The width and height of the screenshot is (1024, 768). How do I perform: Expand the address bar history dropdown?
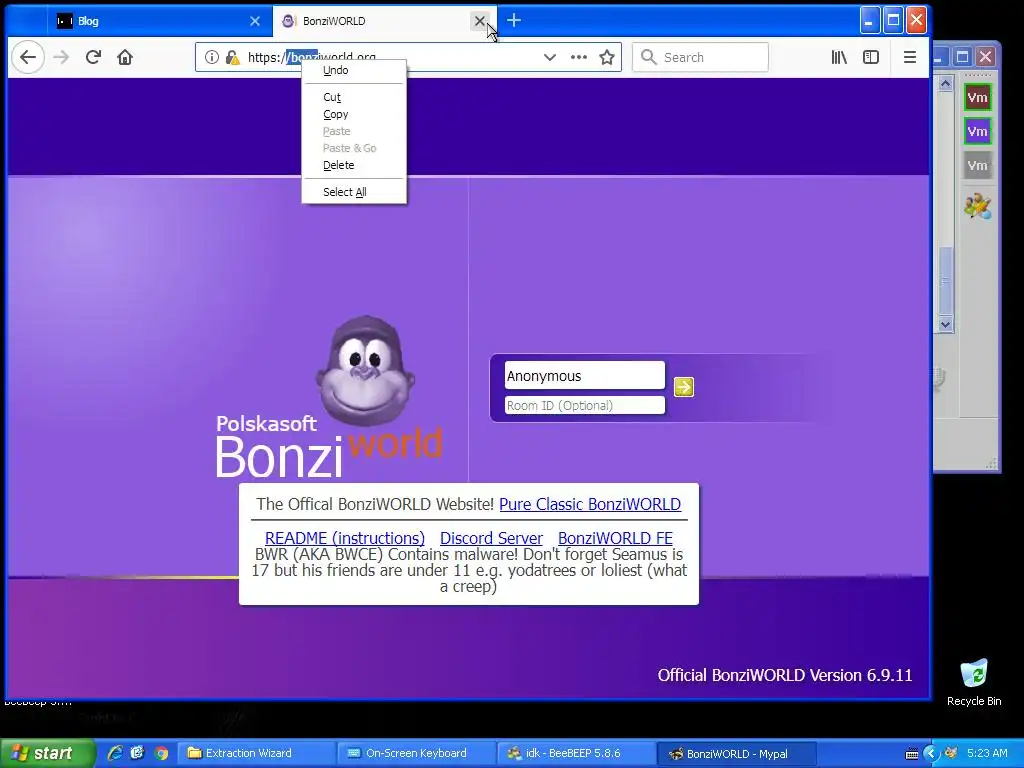pyautogui.click(x=550, y=57)
